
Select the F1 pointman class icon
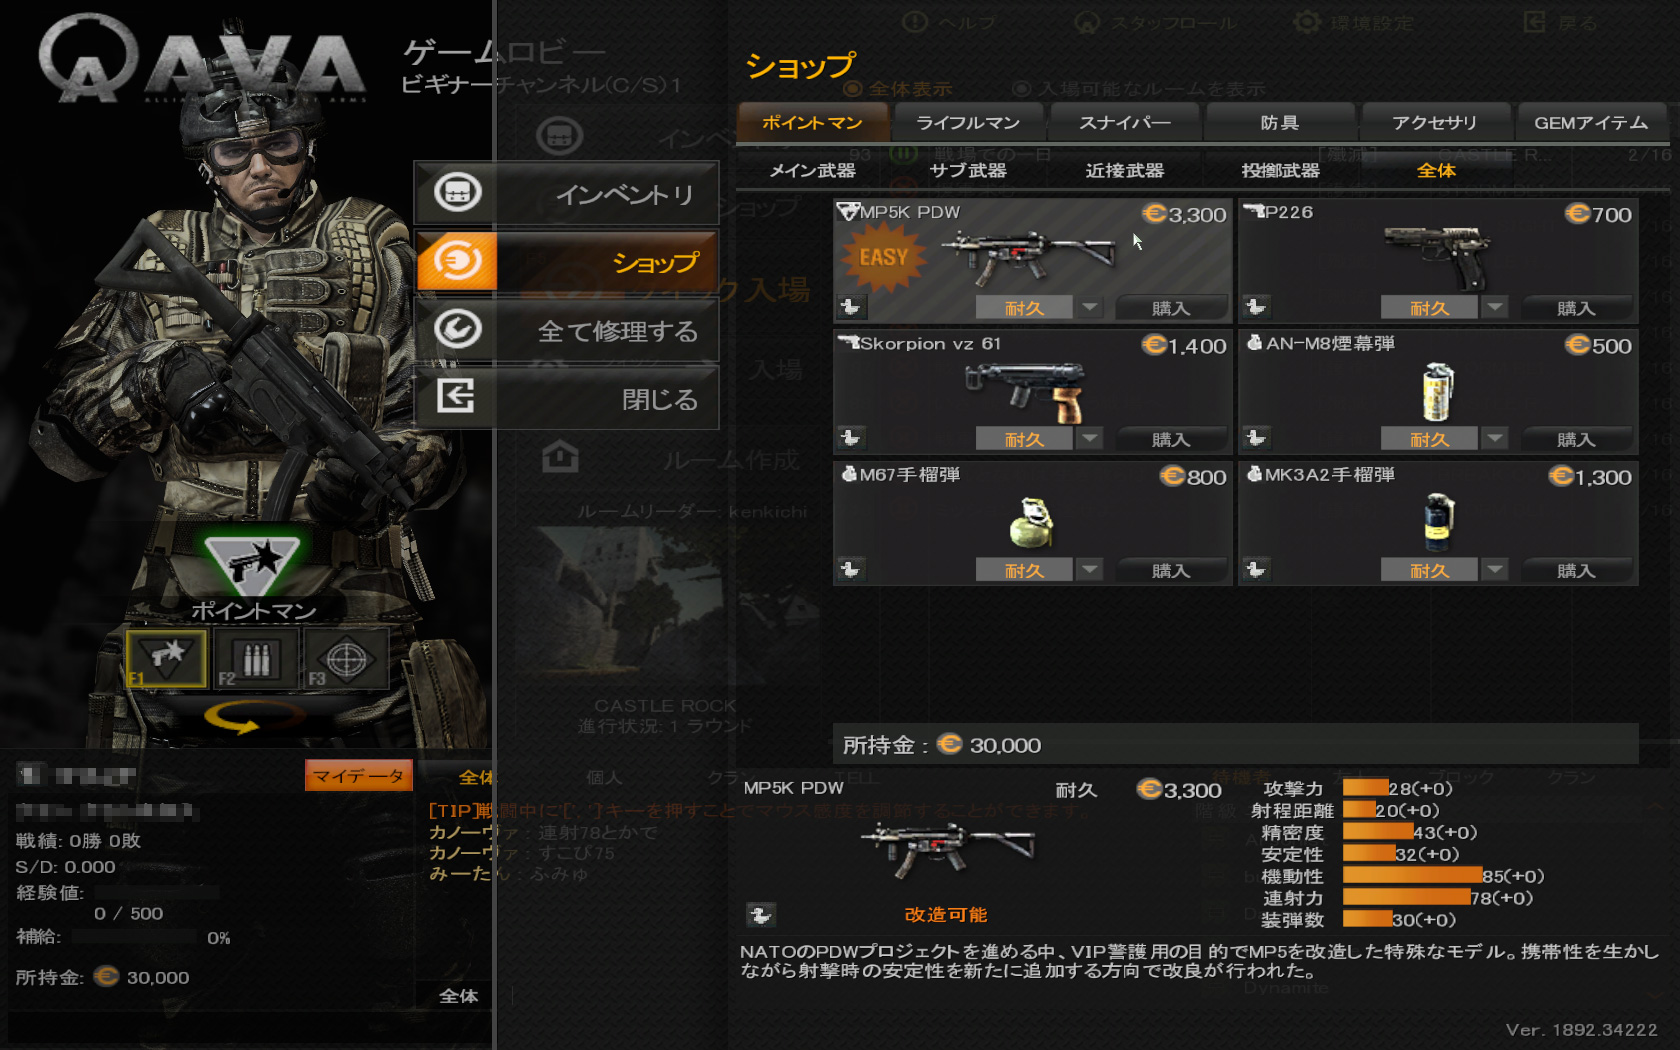(x=166, y=659)
